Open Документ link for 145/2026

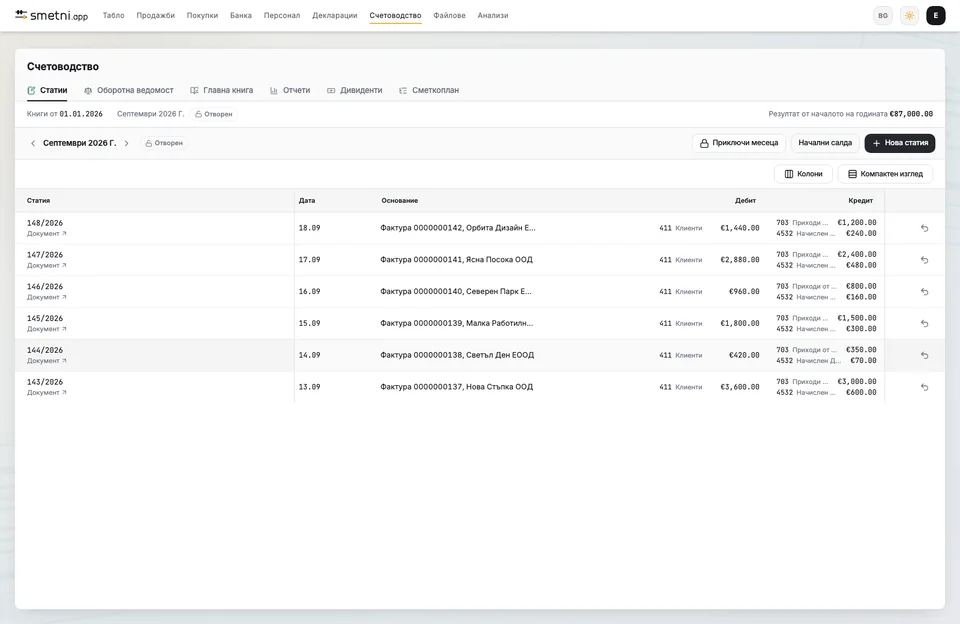point(47,329)
